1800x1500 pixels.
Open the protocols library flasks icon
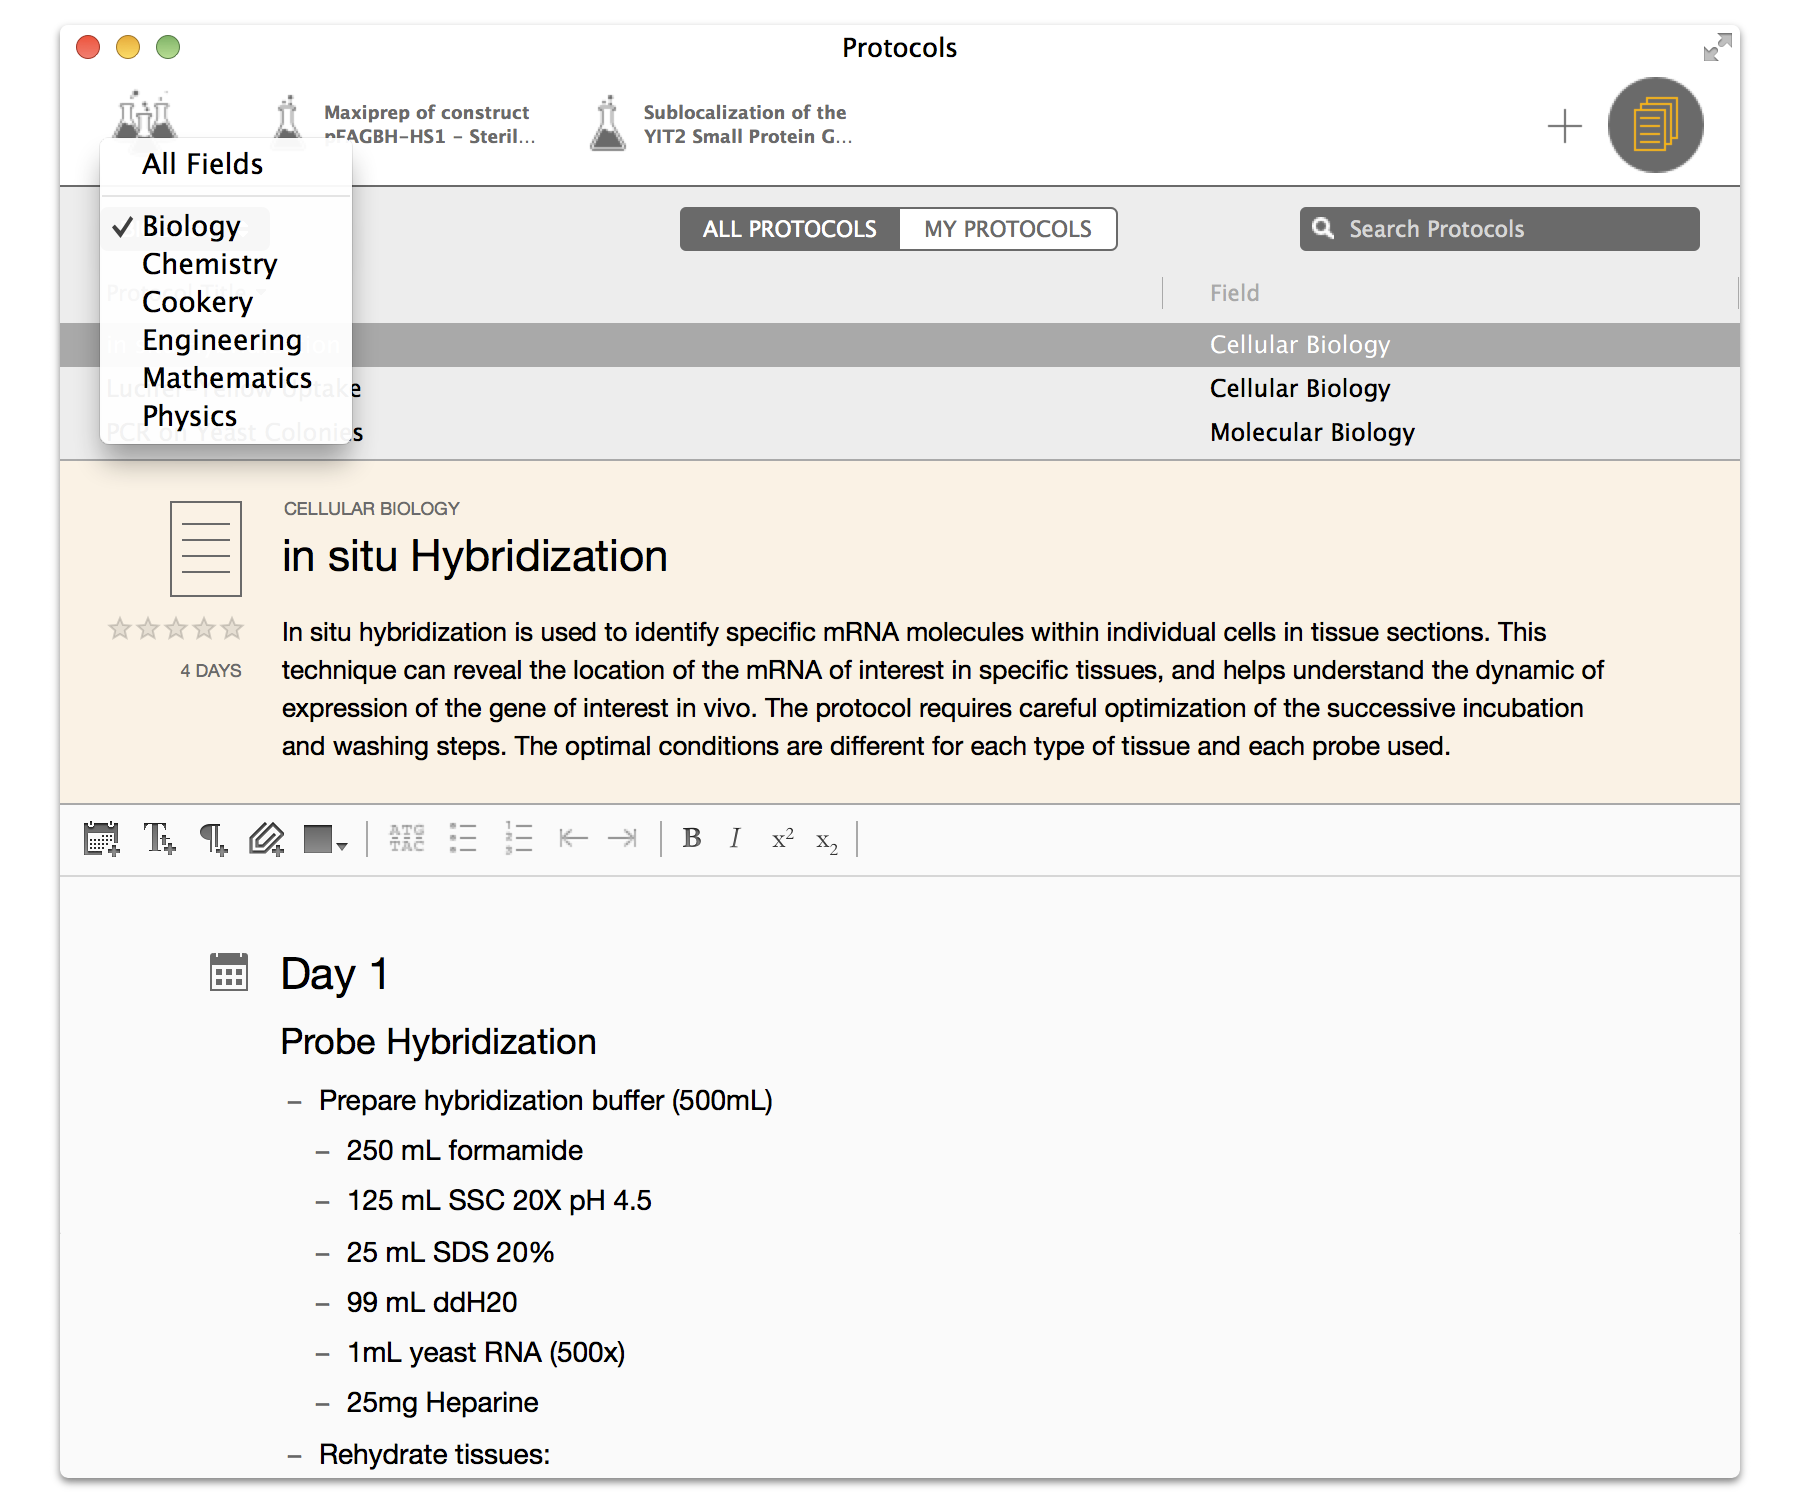pos(146,115)
